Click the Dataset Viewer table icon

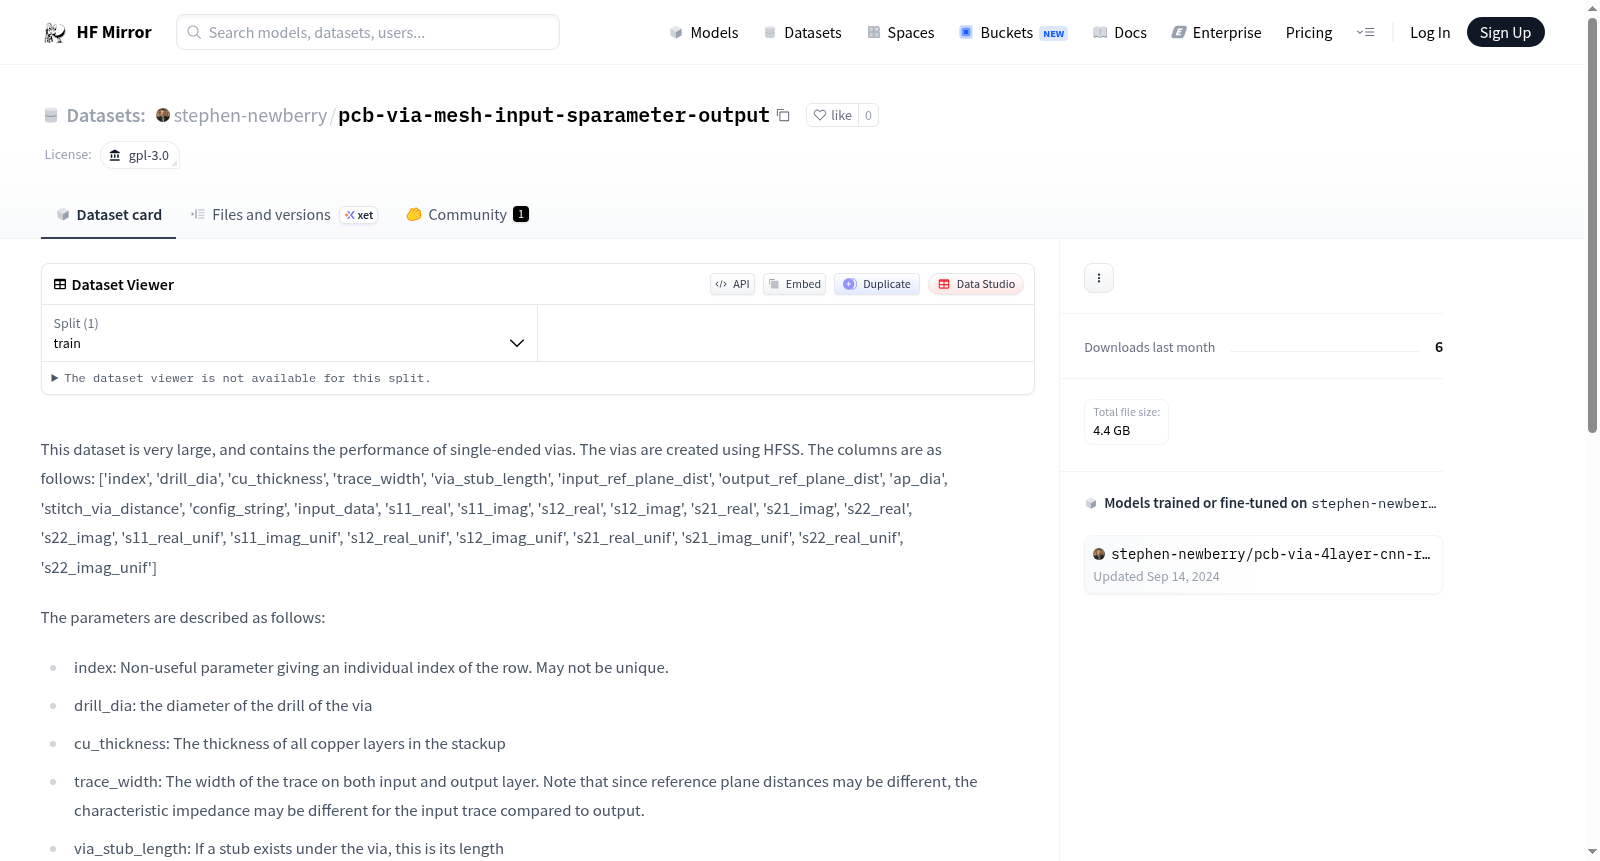click(60, 284)
